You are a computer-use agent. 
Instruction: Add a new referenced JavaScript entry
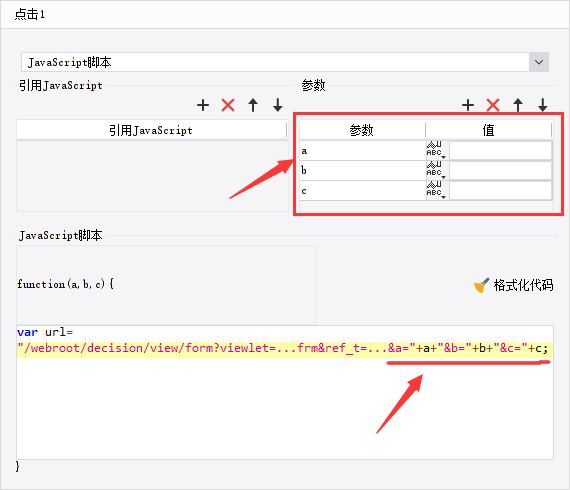pos(203,105)
